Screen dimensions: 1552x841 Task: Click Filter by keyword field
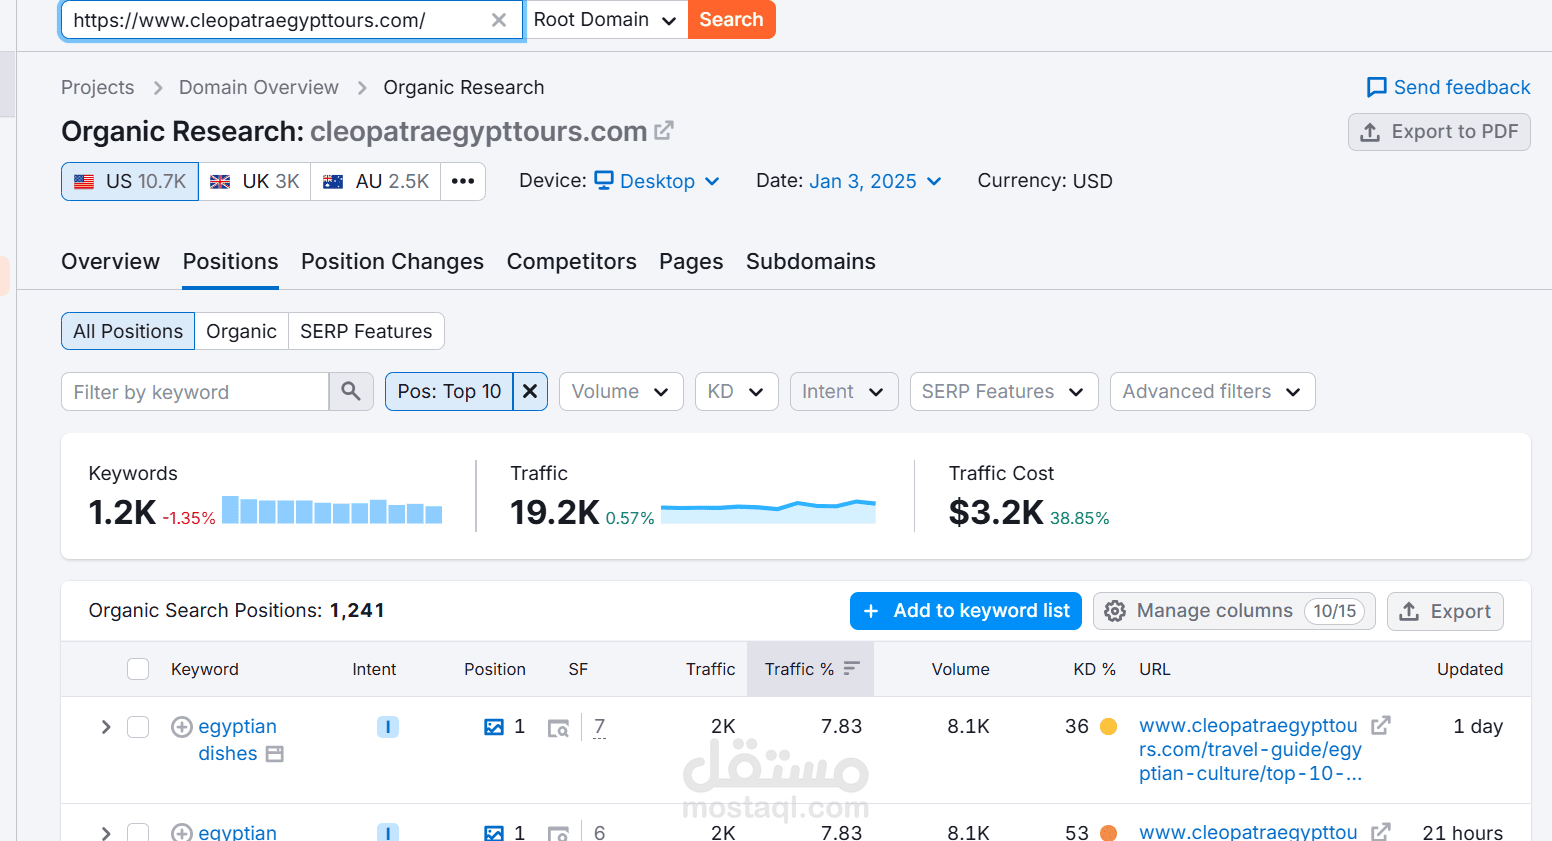coord(195,392)
